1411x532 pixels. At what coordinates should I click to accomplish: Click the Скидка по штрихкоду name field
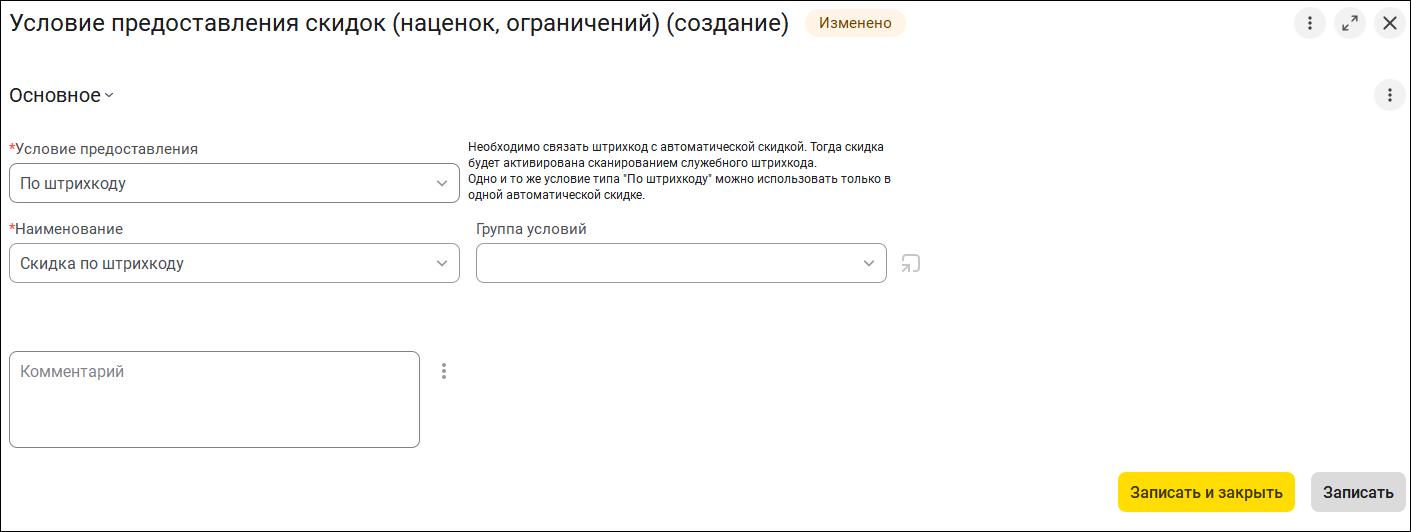(x=220, y=264)
